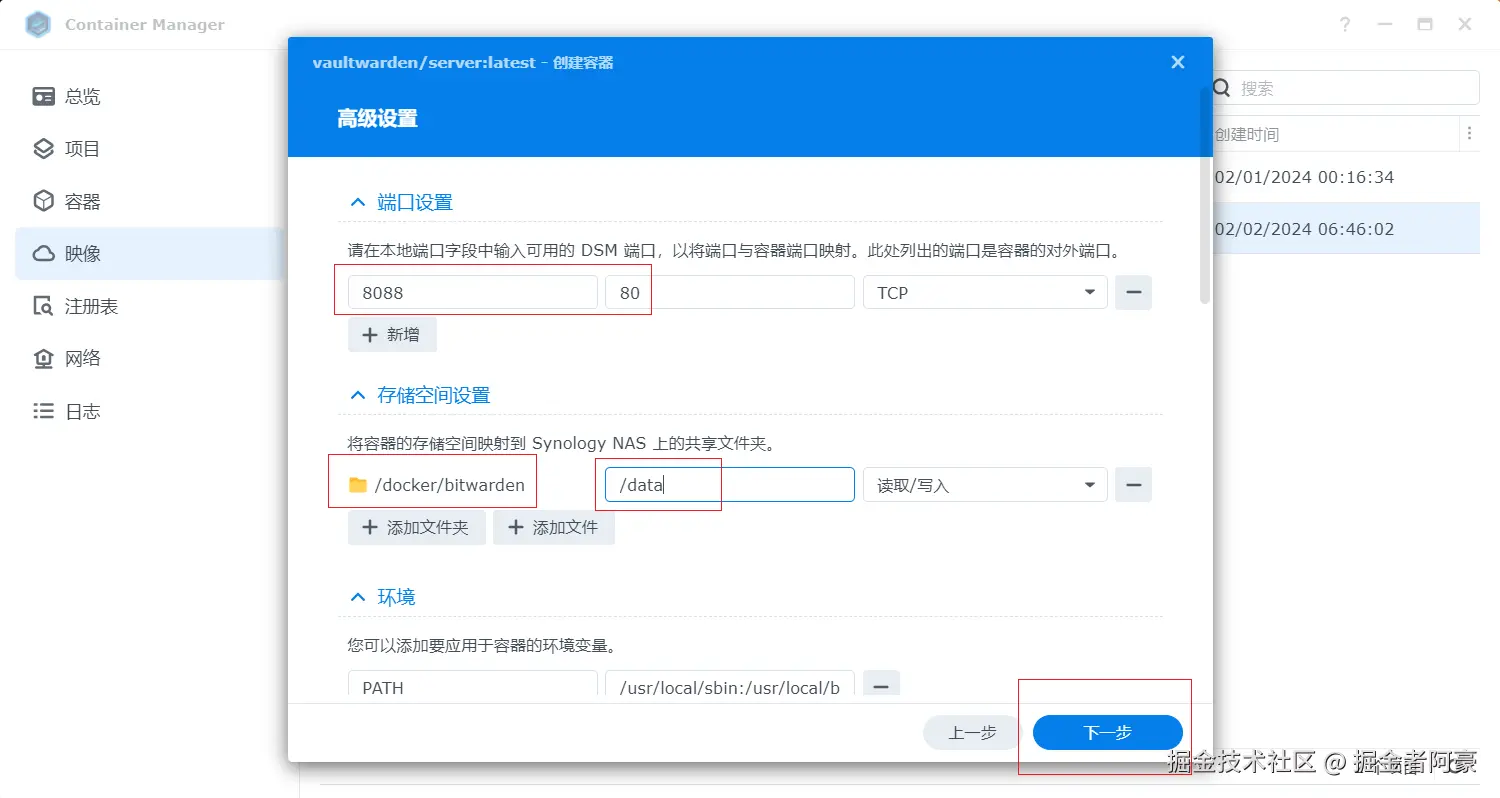Click the 注册表 search-file sidebar icon
The width and height of the screenshot is (1500, 798).
pyautogui.click(x=43, y=306)
